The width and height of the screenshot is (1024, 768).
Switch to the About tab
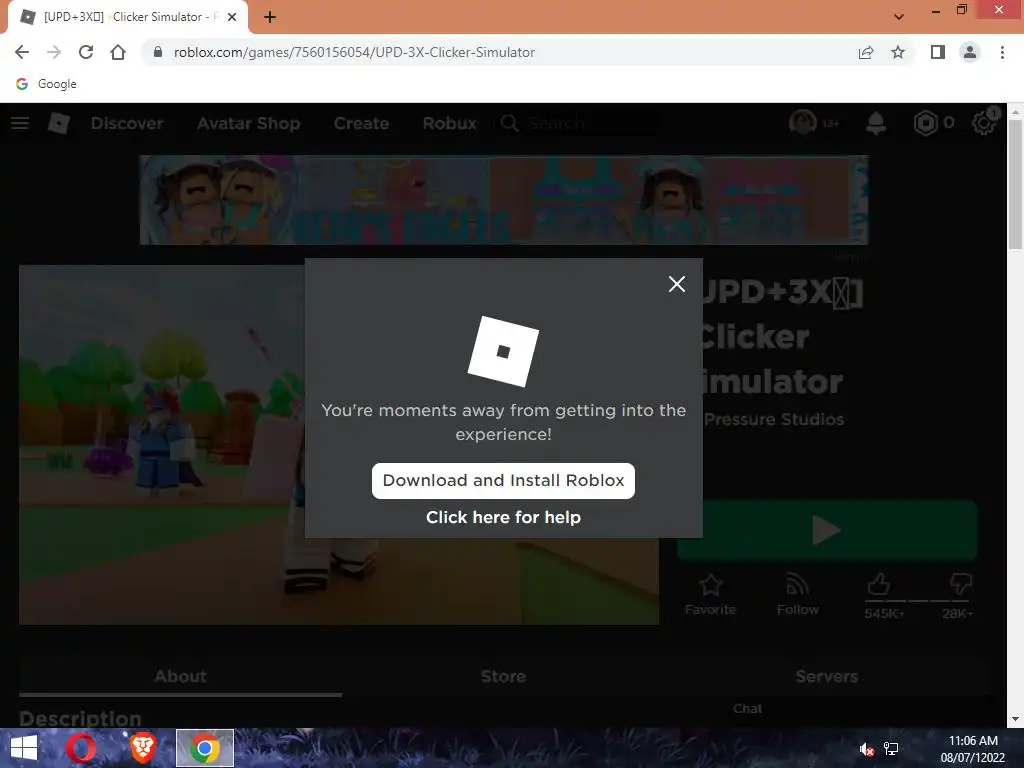click(x=180, y=677)
